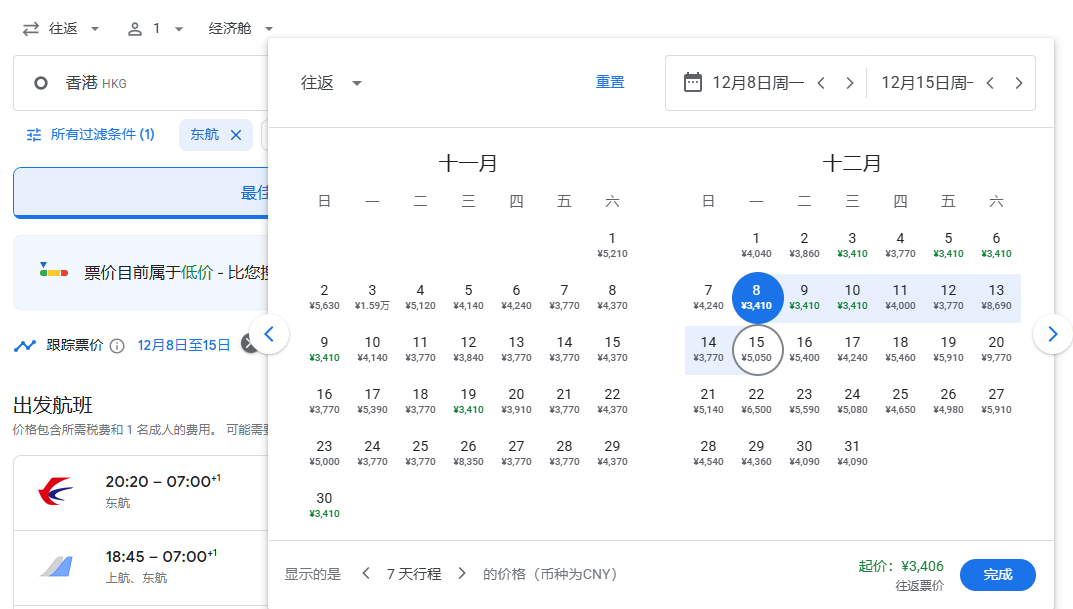This screenshot has width=1073, height=609.
Task: Select the 20:20 – 07:00 China Eastern flight
Action: [140, 492]
